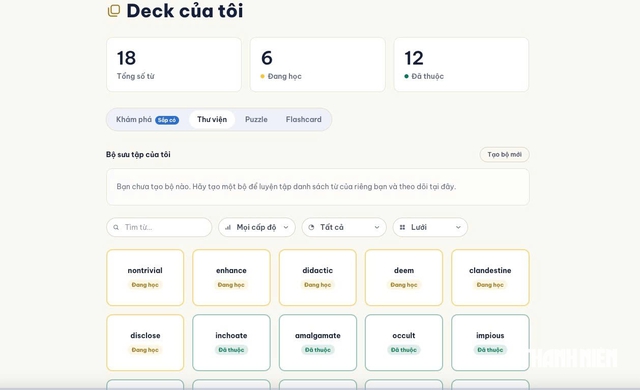Open the impious word card
The height and width of the screenshot is (390, 640).
coord(490,343)
